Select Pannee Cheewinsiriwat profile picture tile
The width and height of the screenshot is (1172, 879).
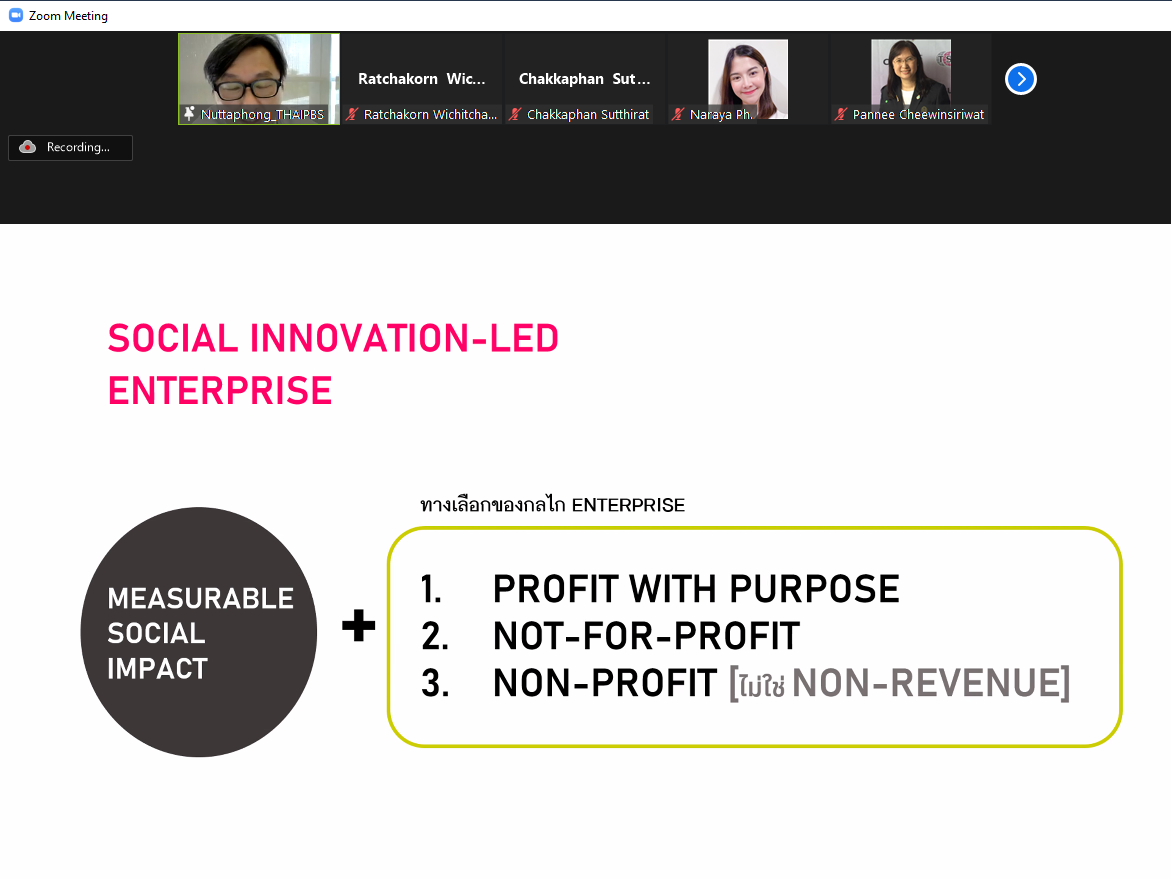[x=910, y=73]
